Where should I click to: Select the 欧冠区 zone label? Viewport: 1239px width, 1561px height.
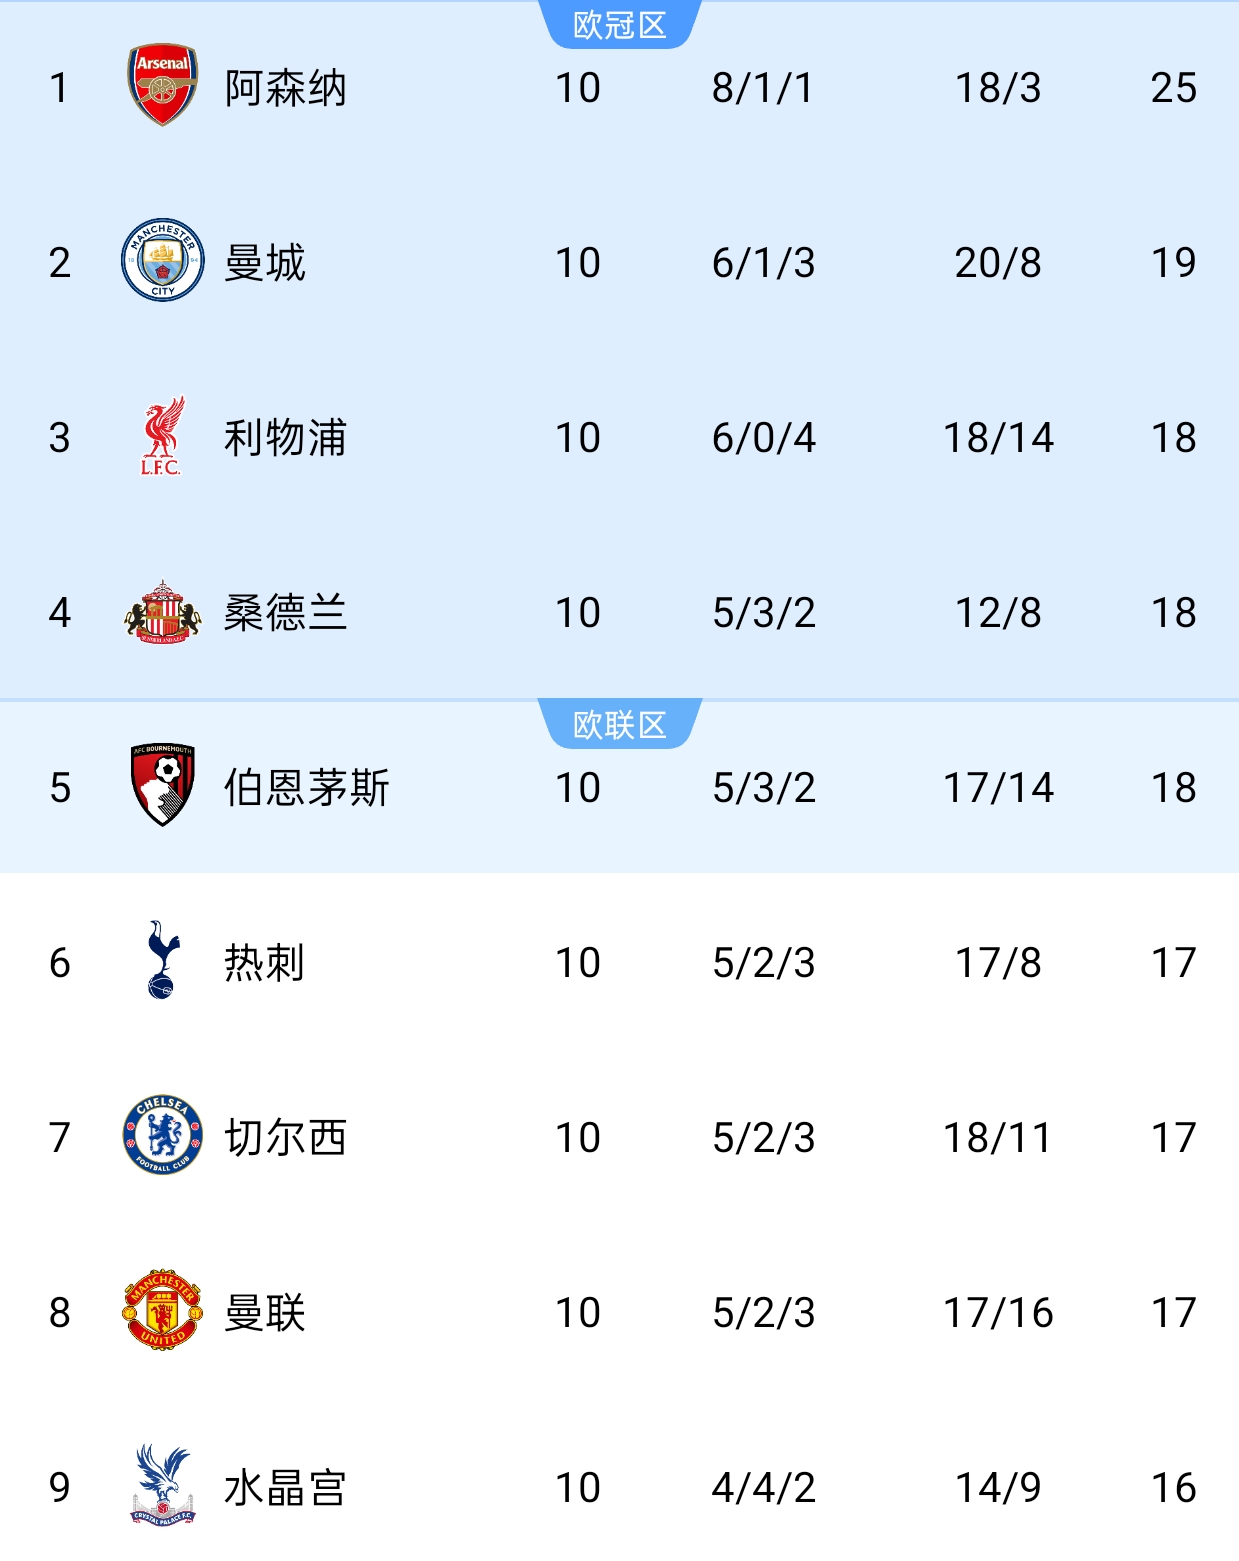(620, 25)
